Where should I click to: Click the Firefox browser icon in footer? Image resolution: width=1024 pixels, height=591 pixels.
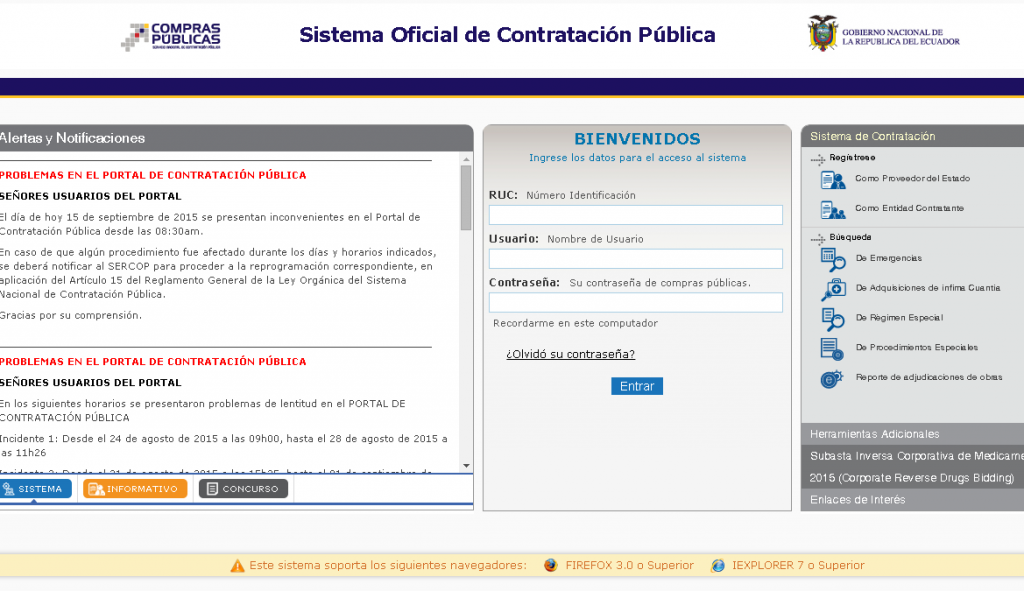551,566
